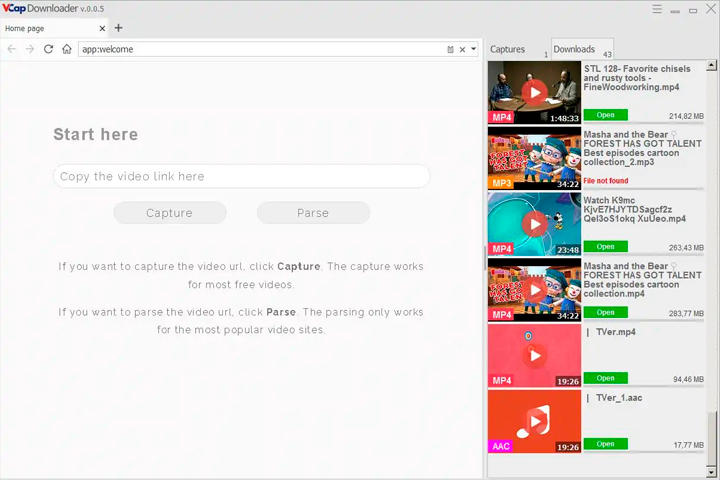Viewport: 720px width, 480px height.
Task: Click the 17,77 MB size label
Action: 688,445
